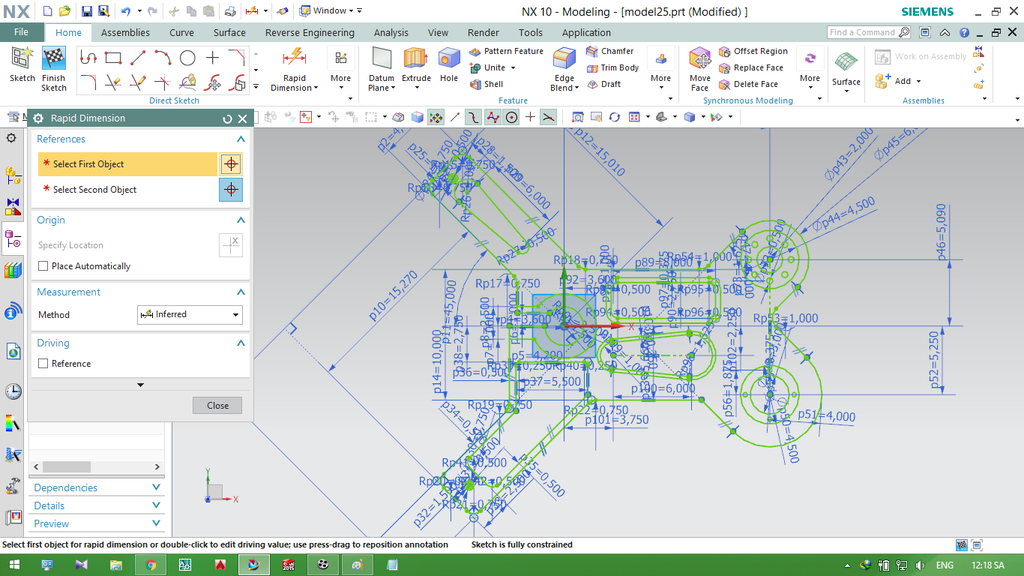Image resolution: width=1024 pixels, height=576 pixels.
Task: Toggle the zigzag control-point snap button
Action: coord(492,118)
